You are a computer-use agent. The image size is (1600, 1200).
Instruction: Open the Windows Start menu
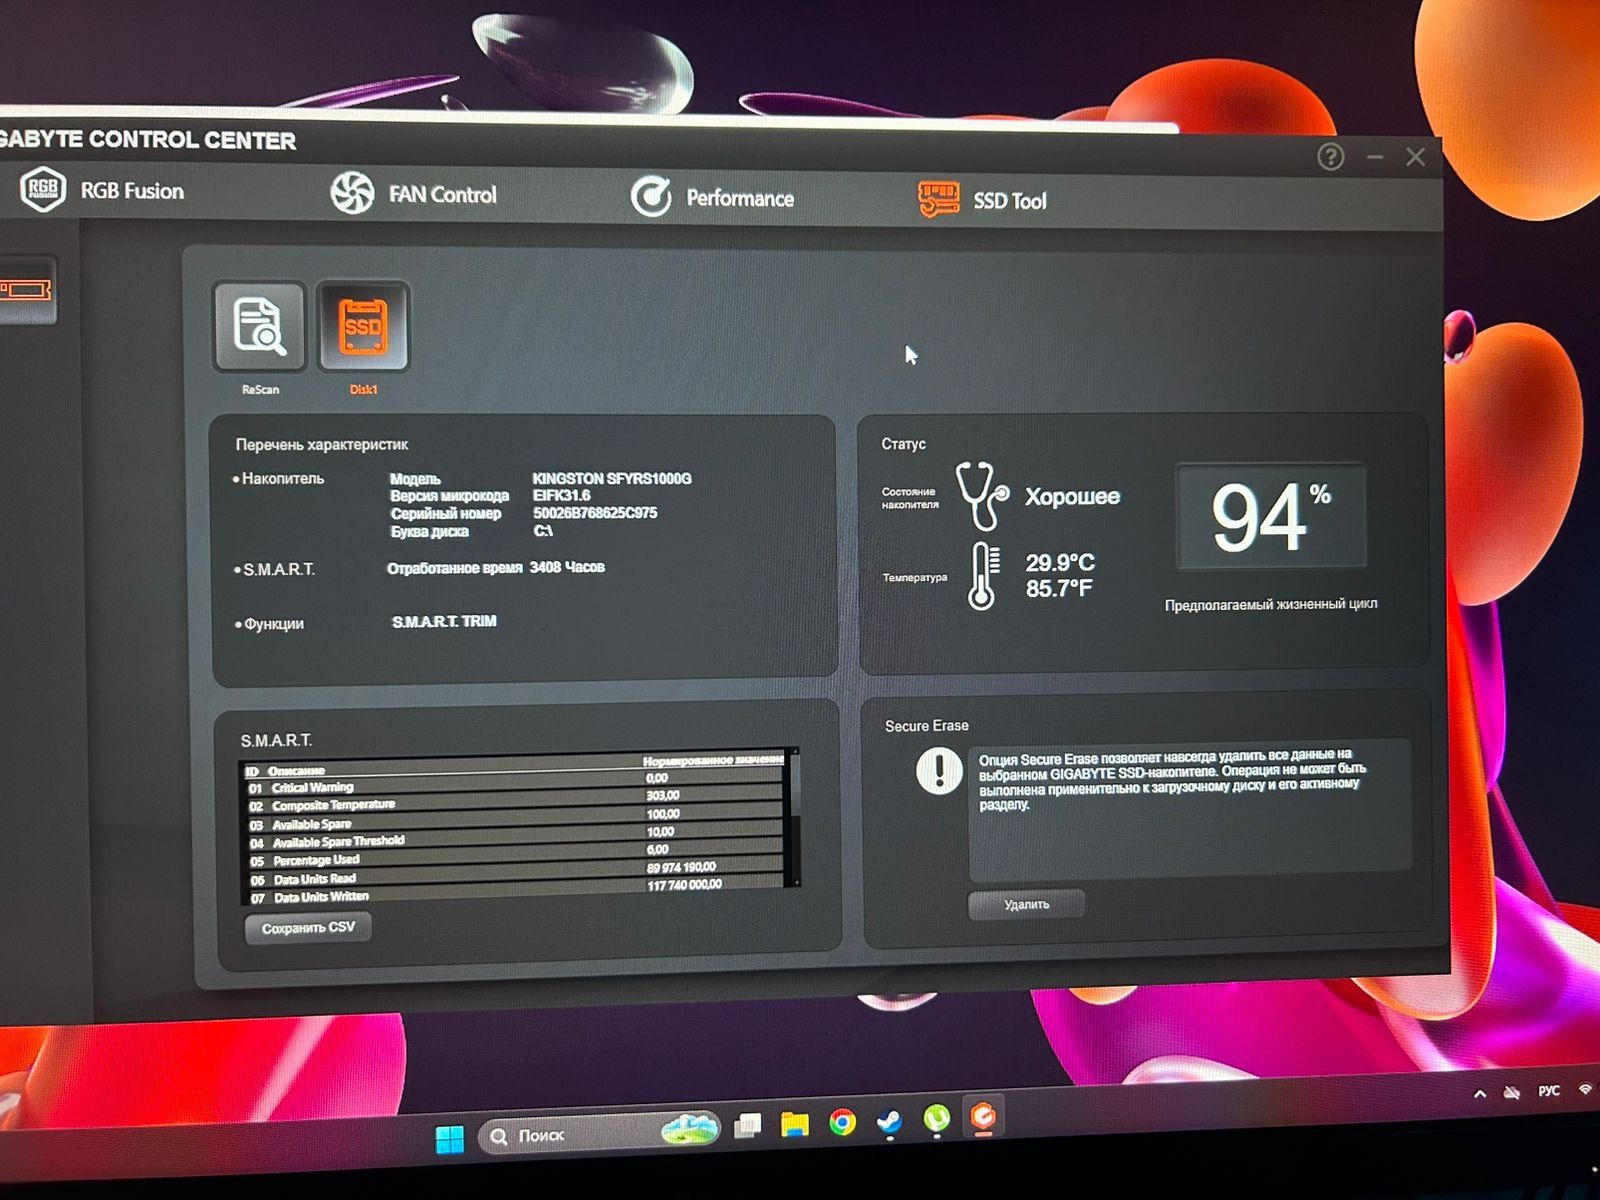[450, 1138]
